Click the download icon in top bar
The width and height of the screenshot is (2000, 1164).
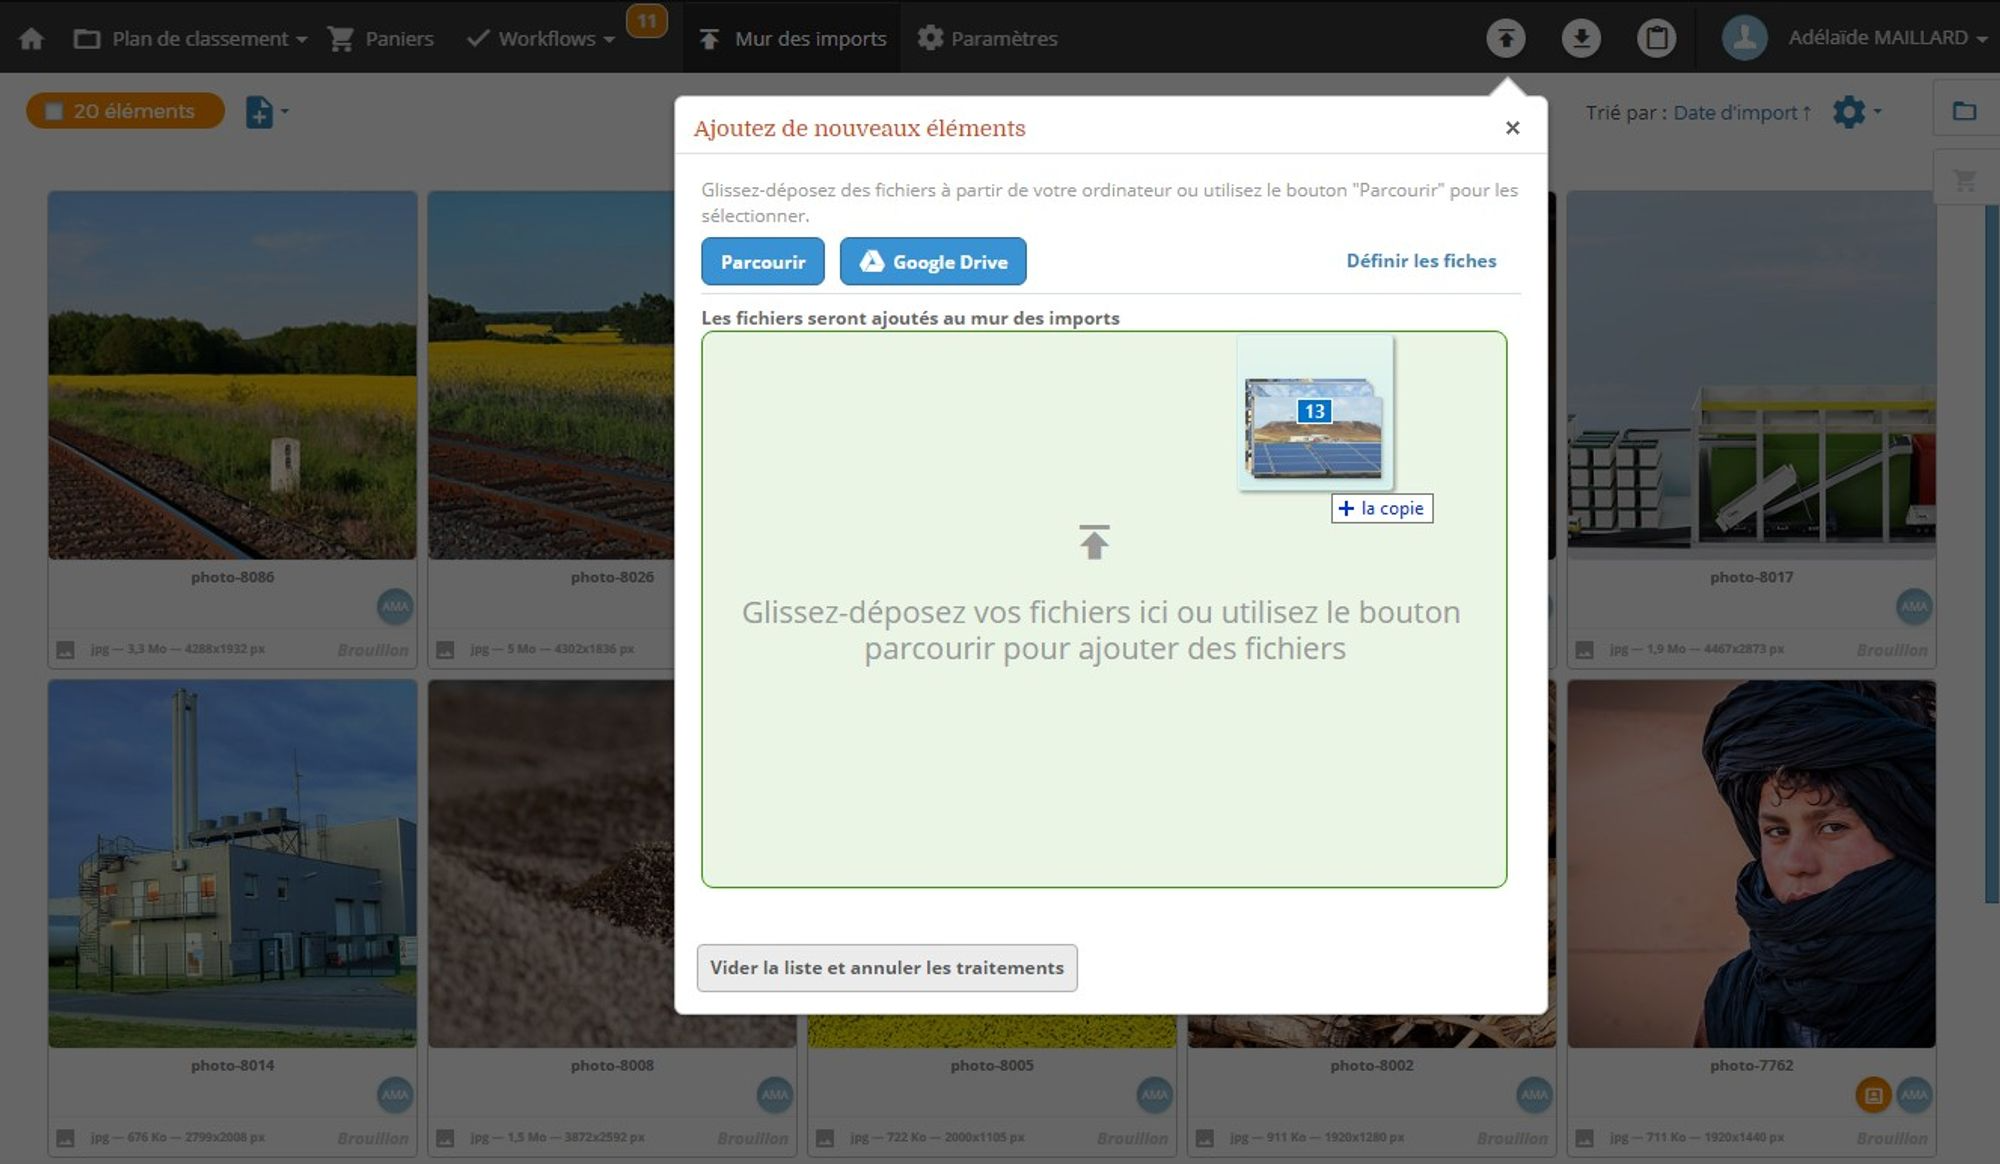[x=1581, y=38]
